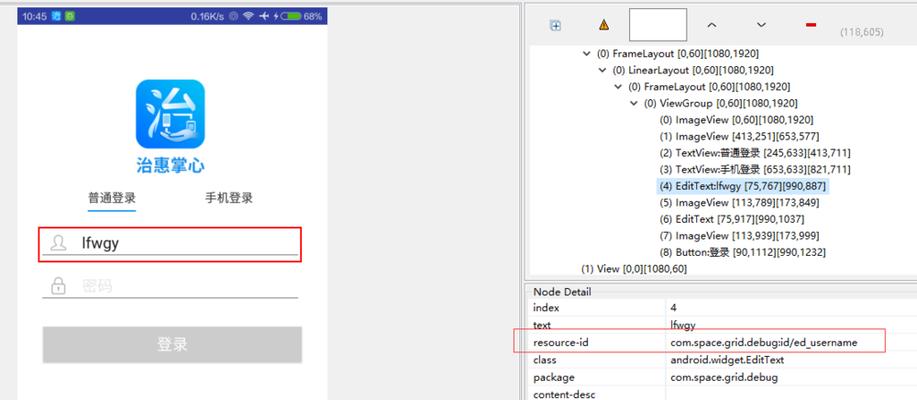This screenshot has width=917, height=400.
Task: Click the expand-all plus icon in toolbar
Action: (556, 25)
